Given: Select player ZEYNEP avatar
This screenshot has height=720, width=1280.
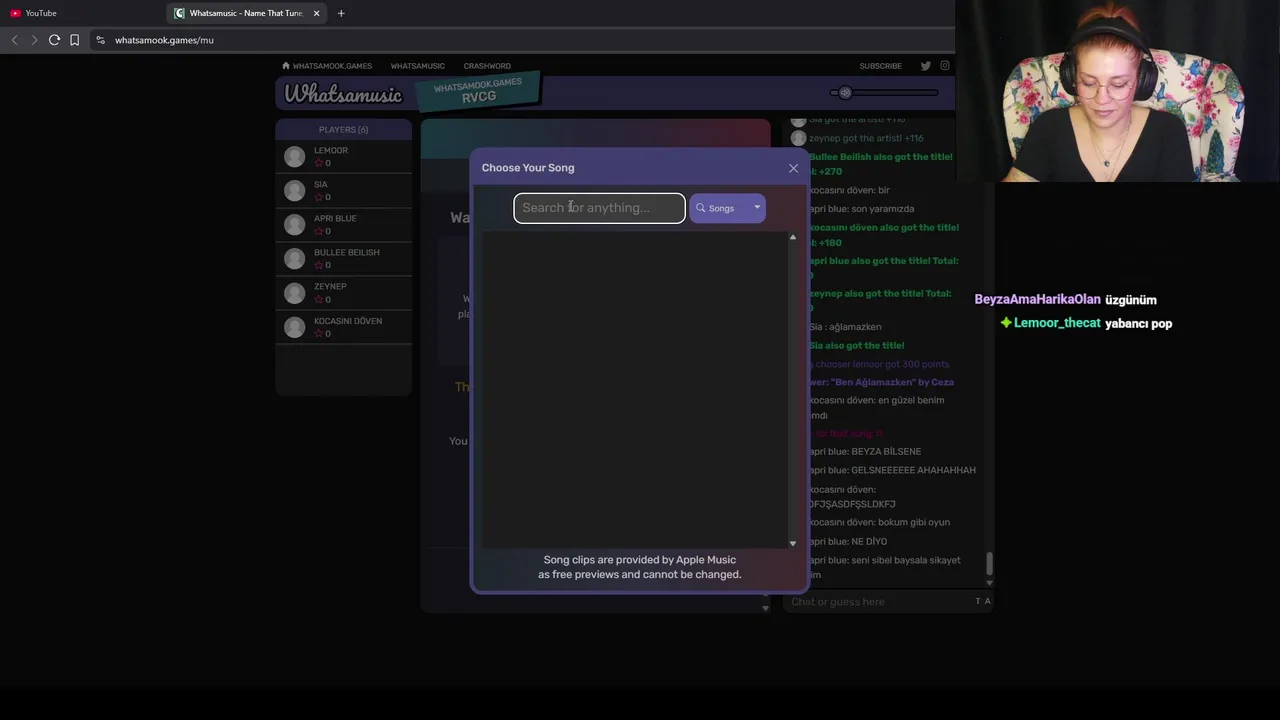Looking at the screenshot, I should pyautogui.click(x=294, y=293).
